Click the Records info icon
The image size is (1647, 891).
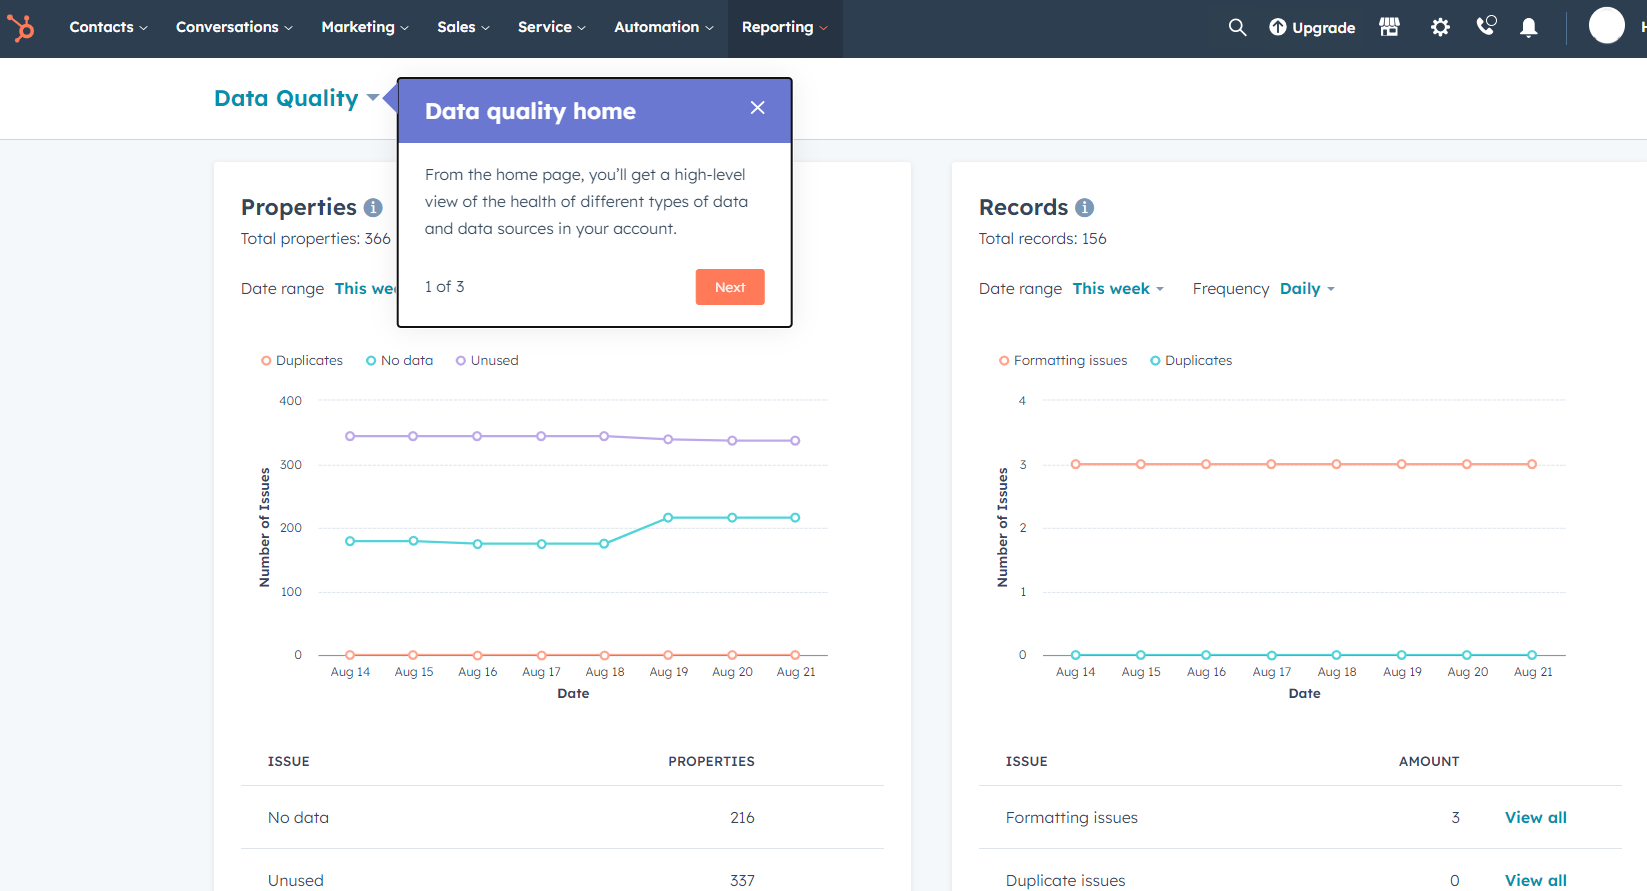(1084, 207)
